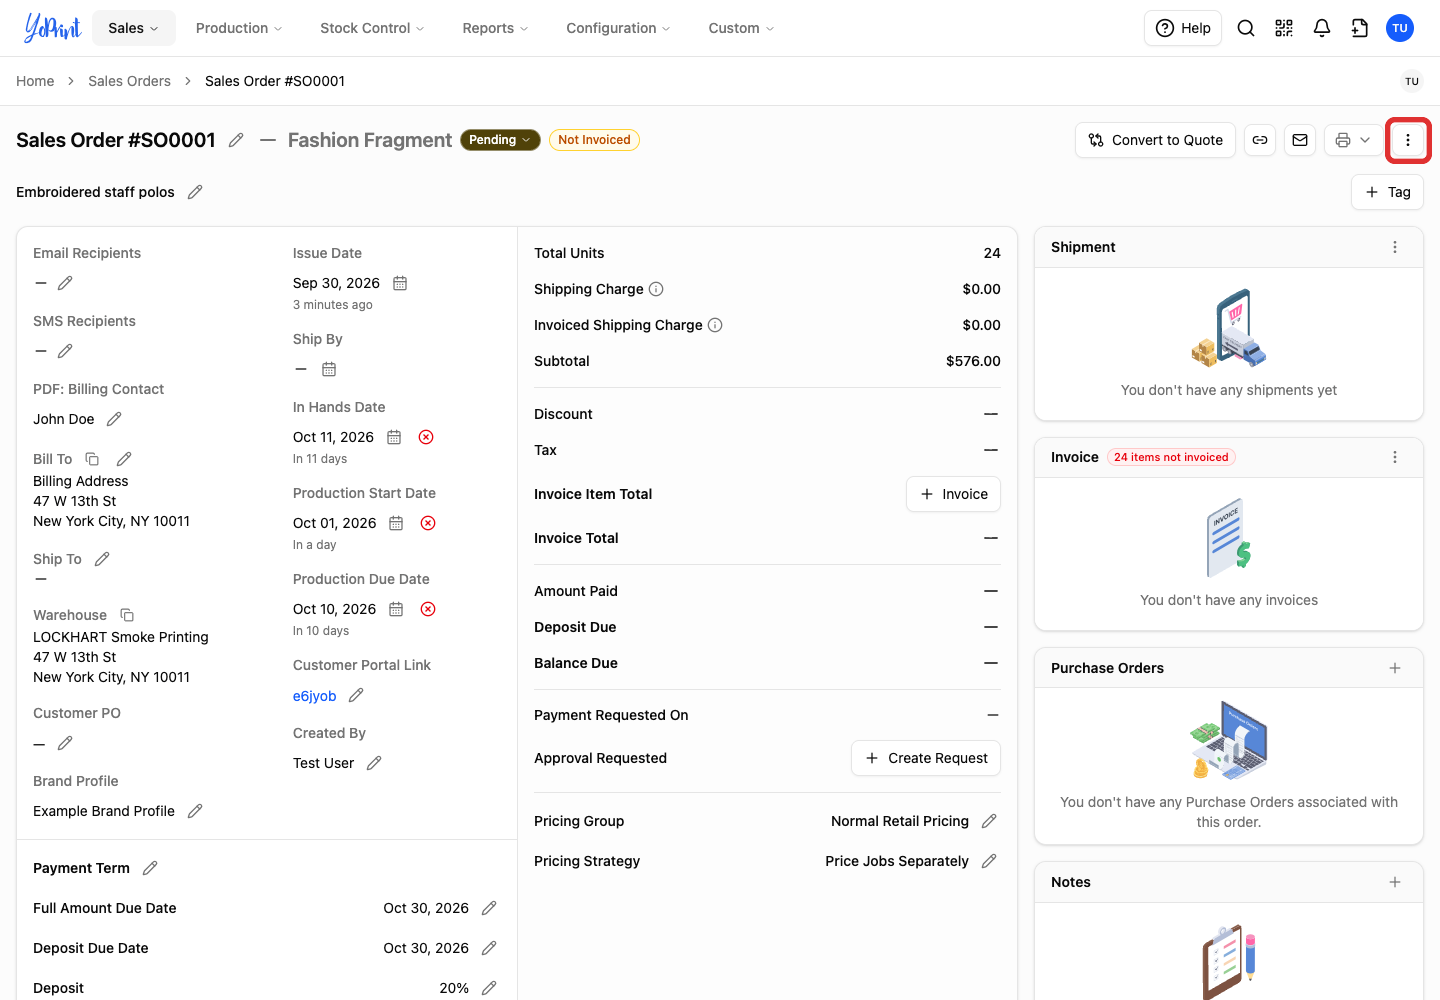Viewport: 1440px width, 1000px height.
Task: Open the Sales menu
Action: 134,28
